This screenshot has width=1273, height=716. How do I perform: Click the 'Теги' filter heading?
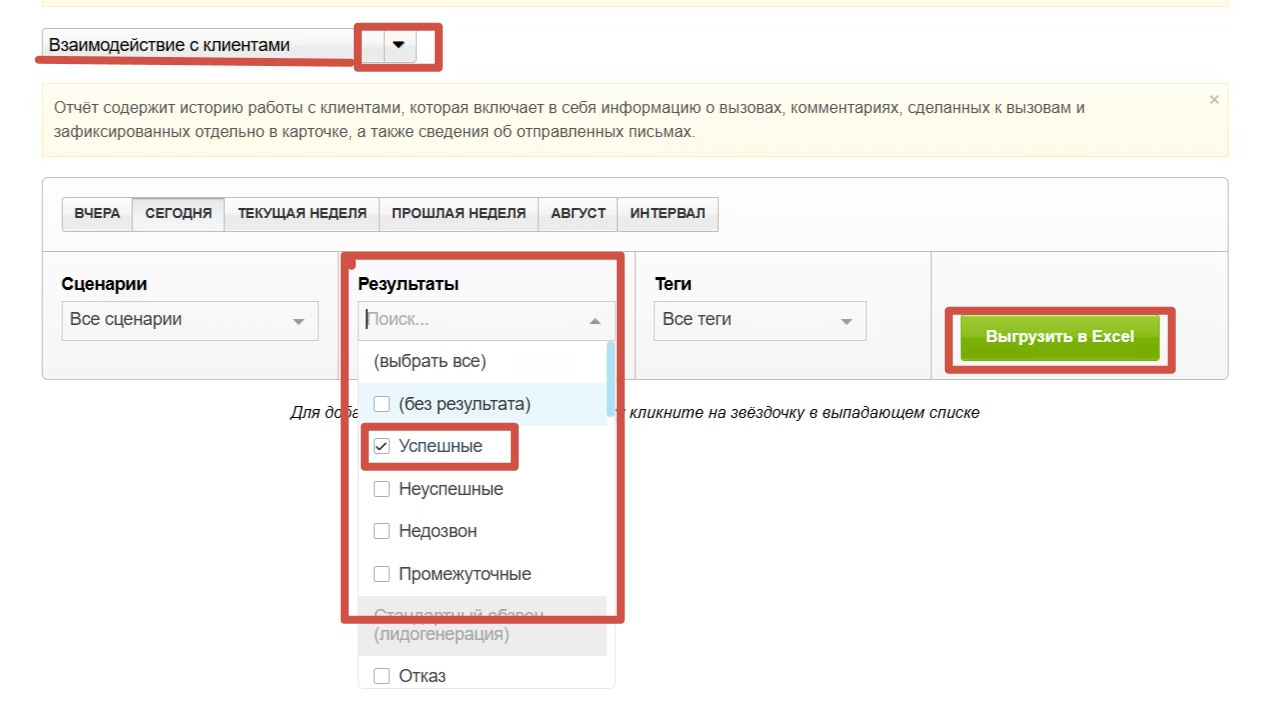673,284
